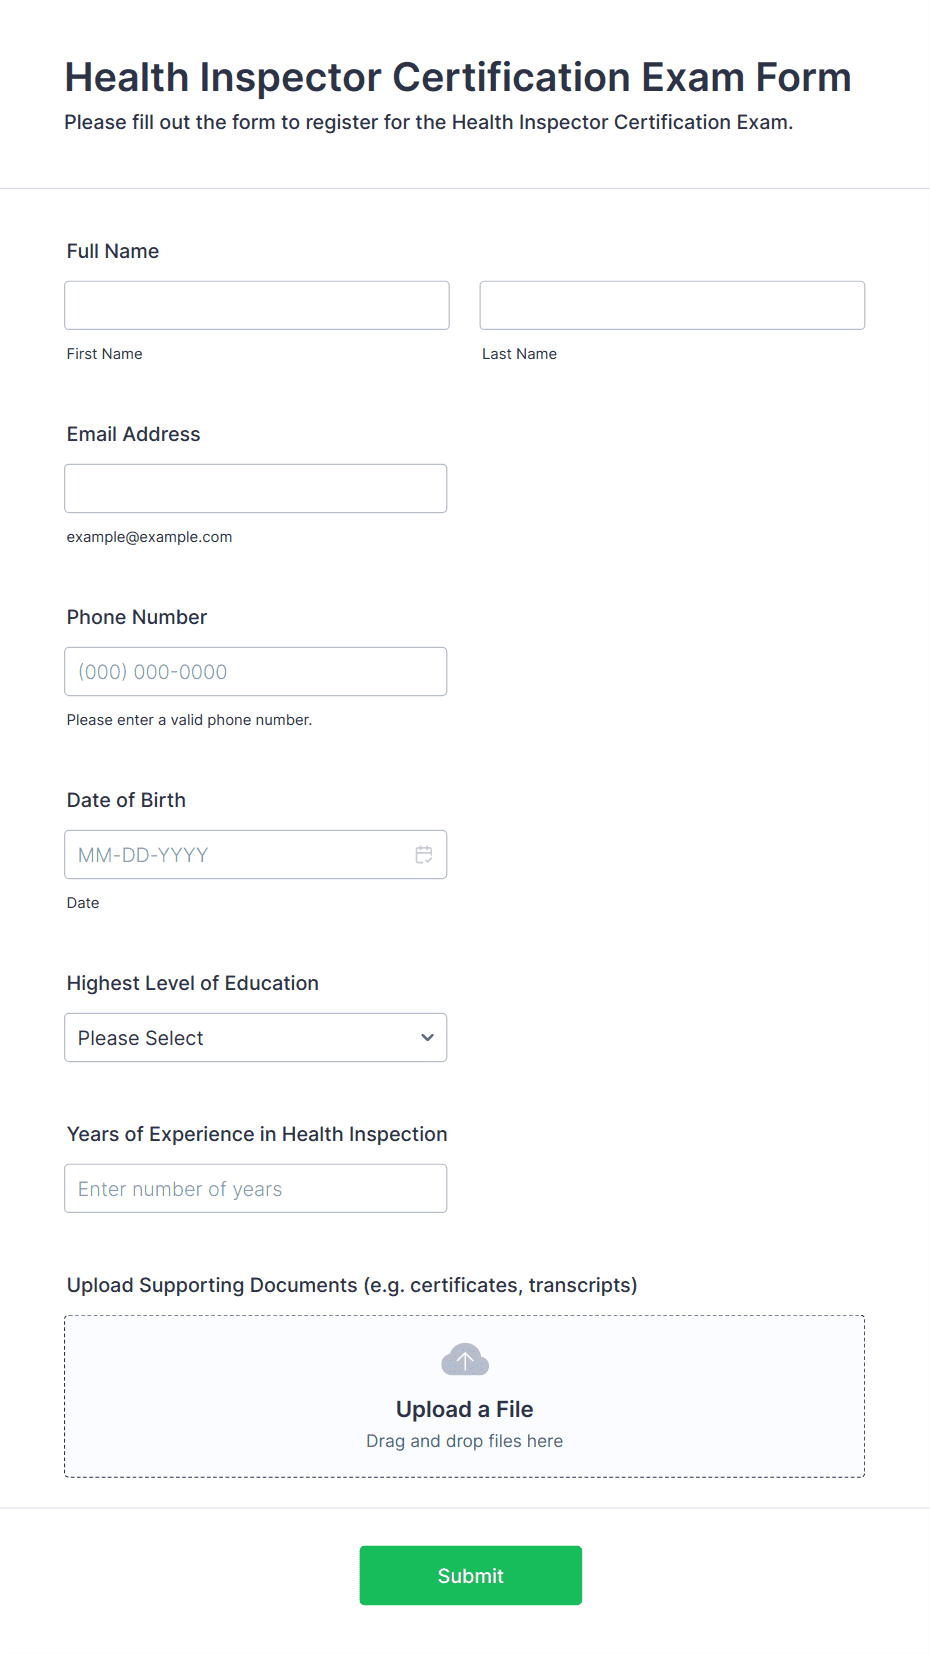
Task: Click the Email Address label
Action: pos(134,434)
